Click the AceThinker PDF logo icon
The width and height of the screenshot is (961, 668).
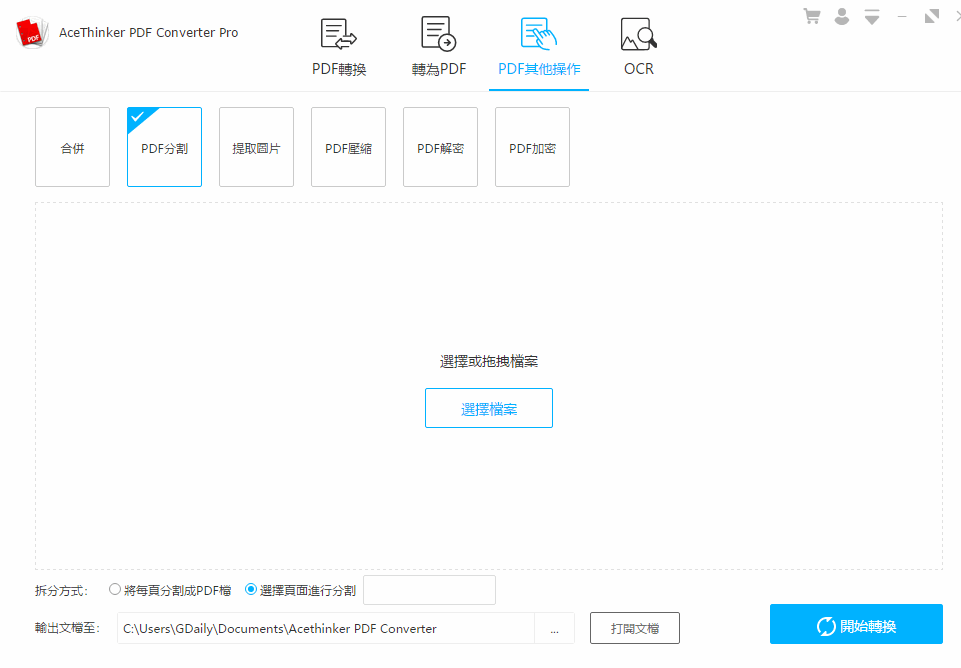coord(32,32)
